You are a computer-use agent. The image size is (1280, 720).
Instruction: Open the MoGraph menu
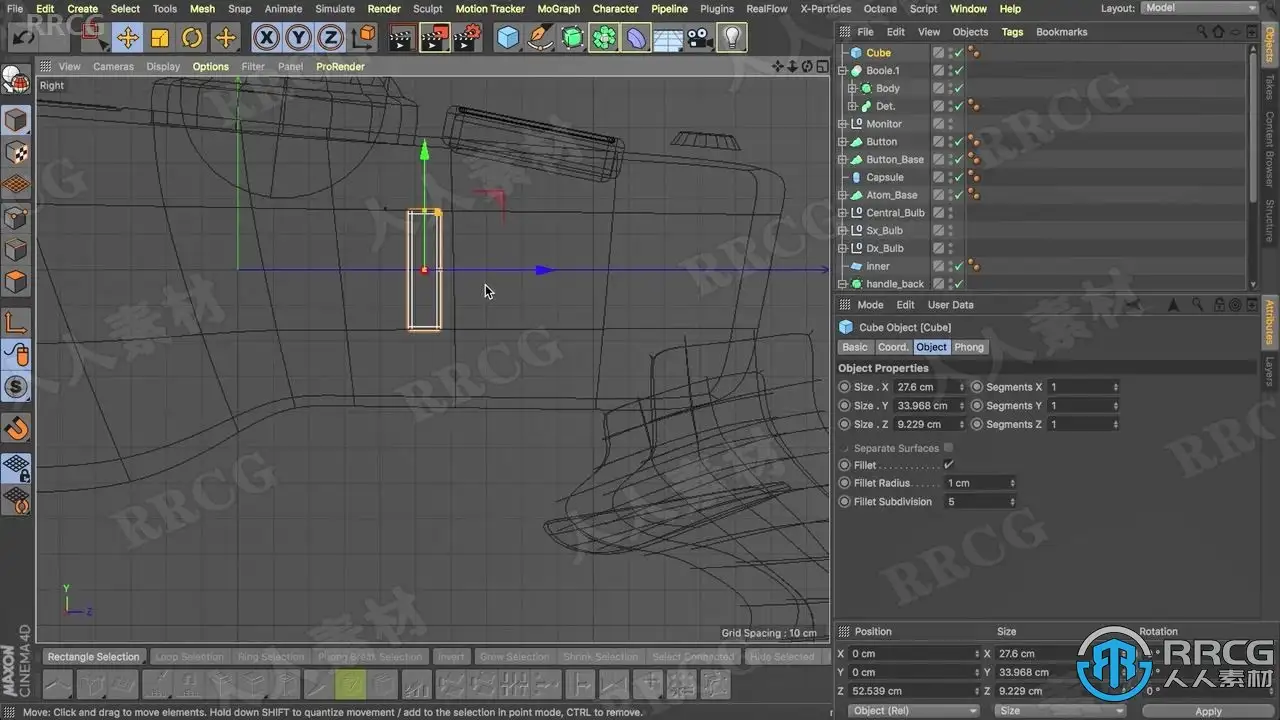tap(558, 9)
